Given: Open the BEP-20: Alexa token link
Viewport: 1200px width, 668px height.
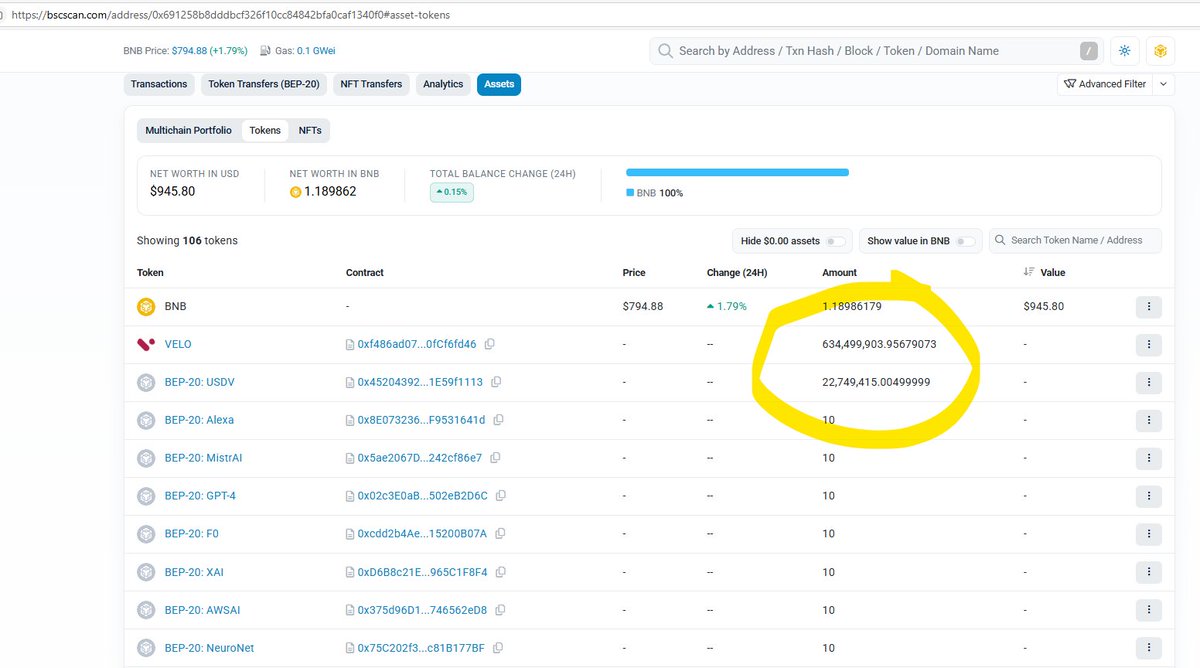Looking at the screenshot, I should click(199, 420).
